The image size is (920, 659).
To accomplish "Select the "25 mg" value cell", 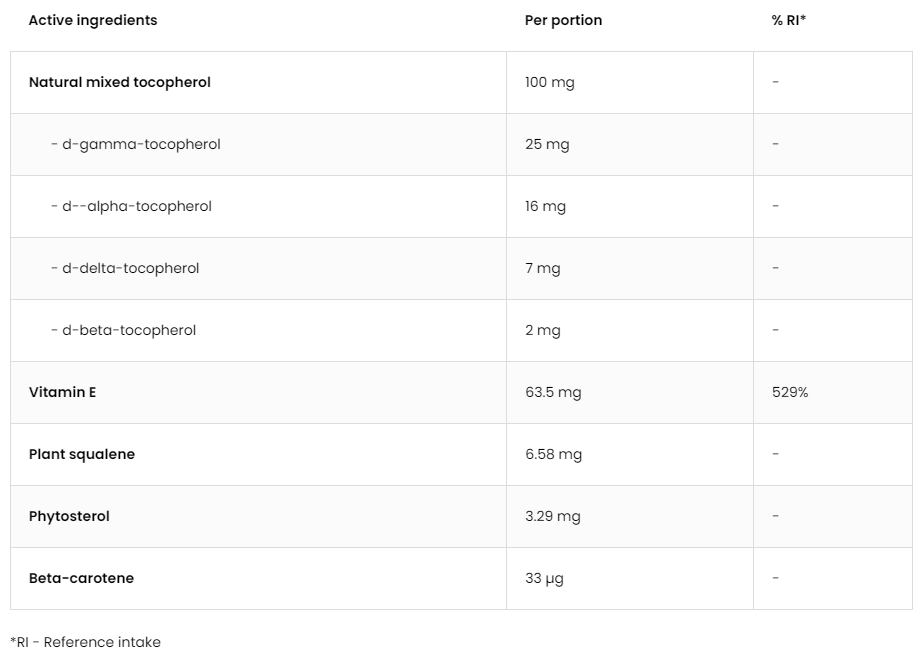I will (547, 144).
